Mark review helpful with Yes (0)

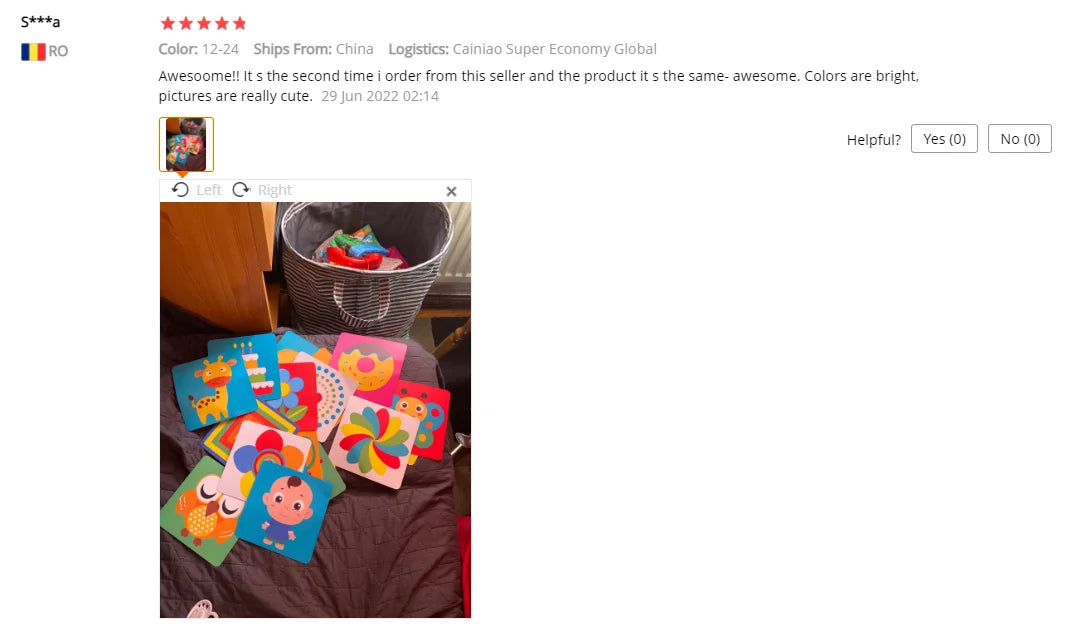(944, 138)
